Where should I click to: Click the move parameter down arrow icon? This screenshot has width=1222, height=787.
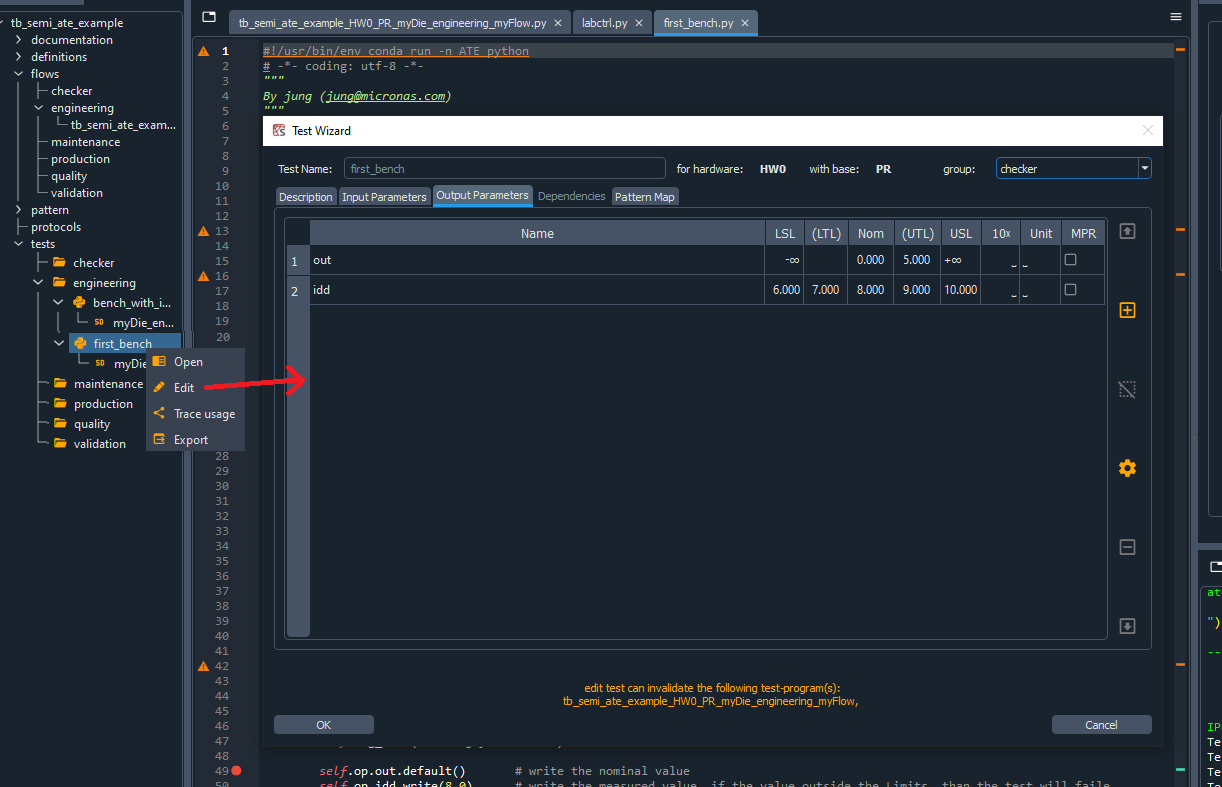pos(1127,626)
